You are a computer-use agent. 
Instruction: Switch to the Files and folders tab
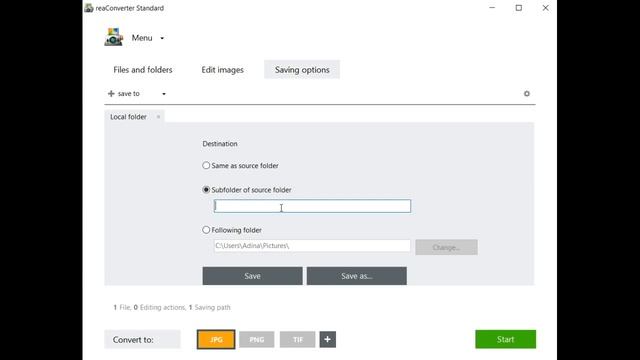pyautogui.click(x=143, y=70)
